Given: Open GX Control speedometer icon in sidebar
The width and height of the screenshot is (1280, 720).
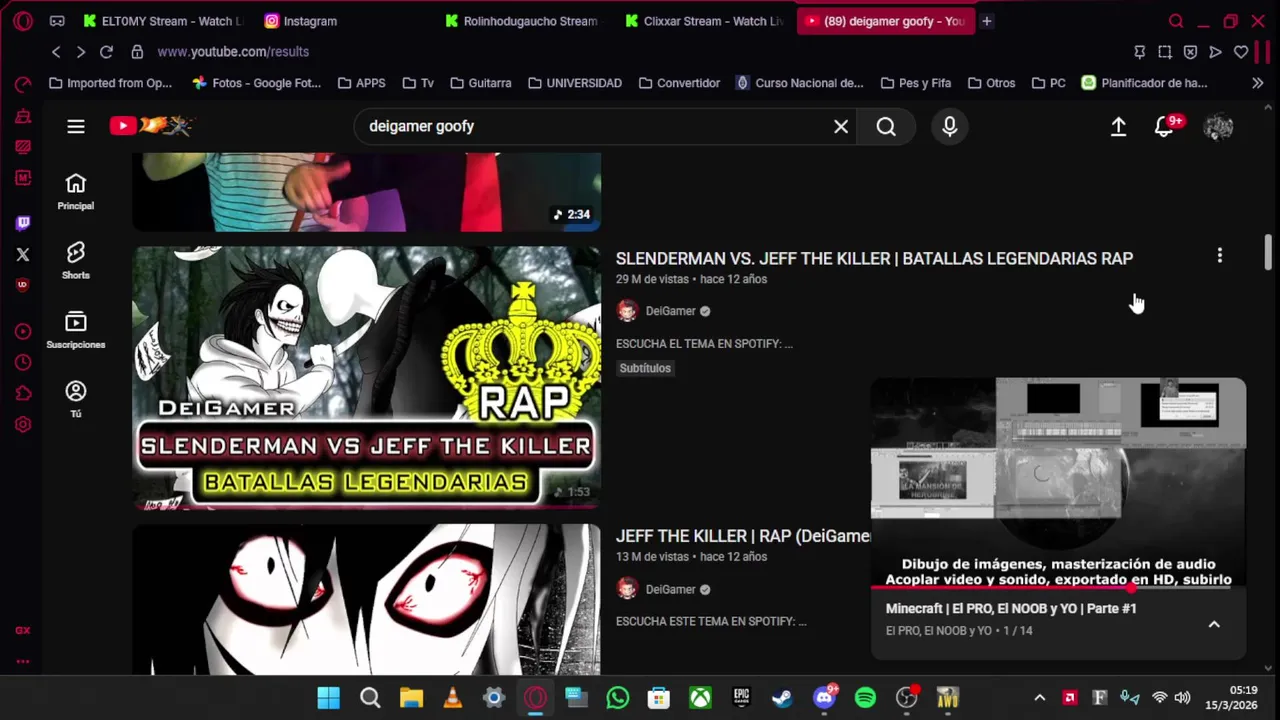Looking at the screenshot, I should 23,85.
